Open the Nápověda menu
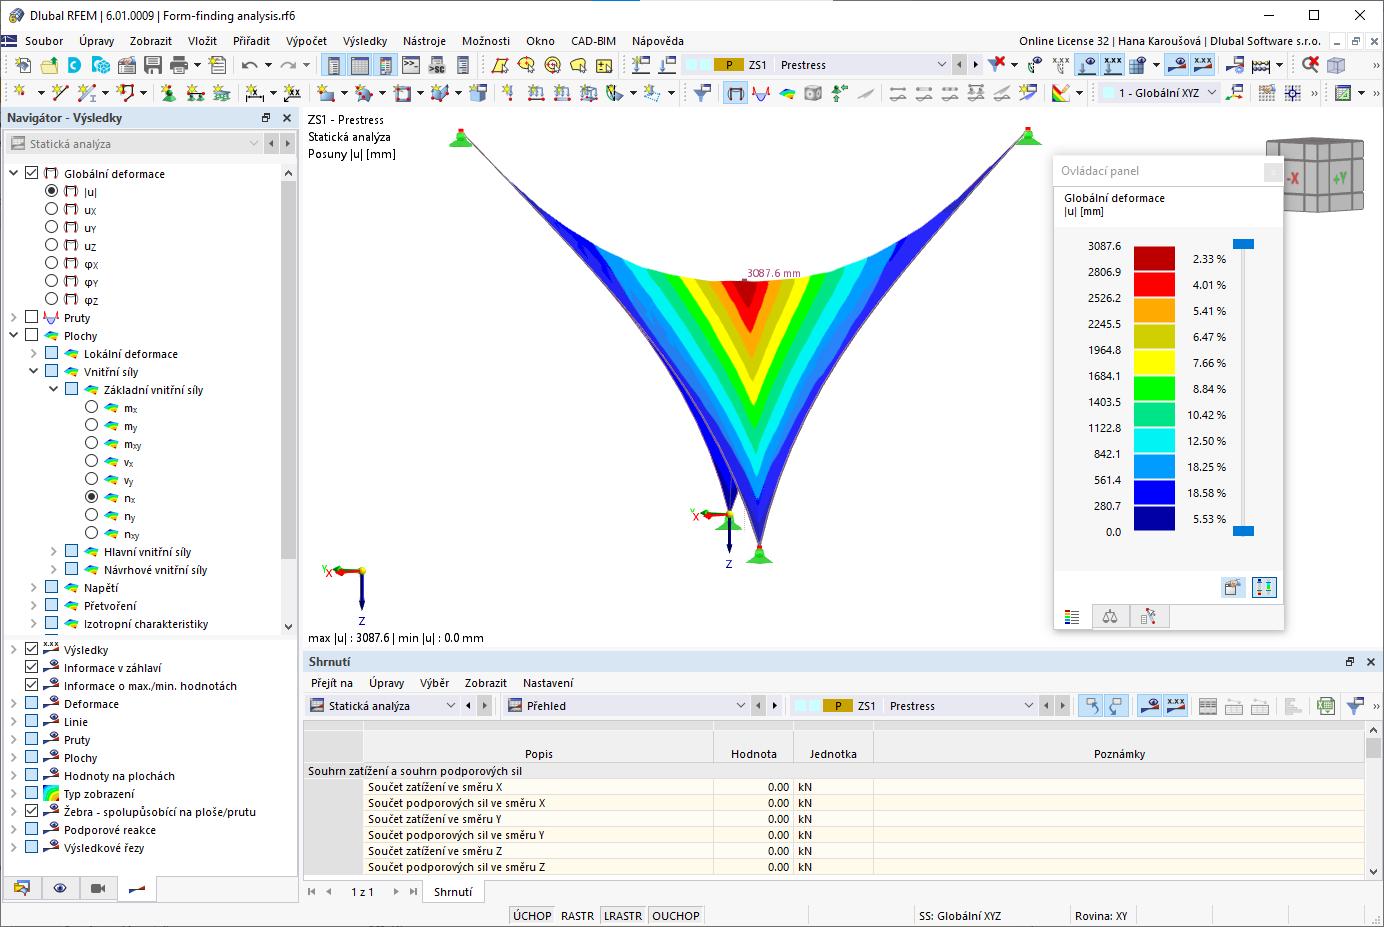Image resolution: width=1384 pixels, height=927 pixels. [658, 41]
